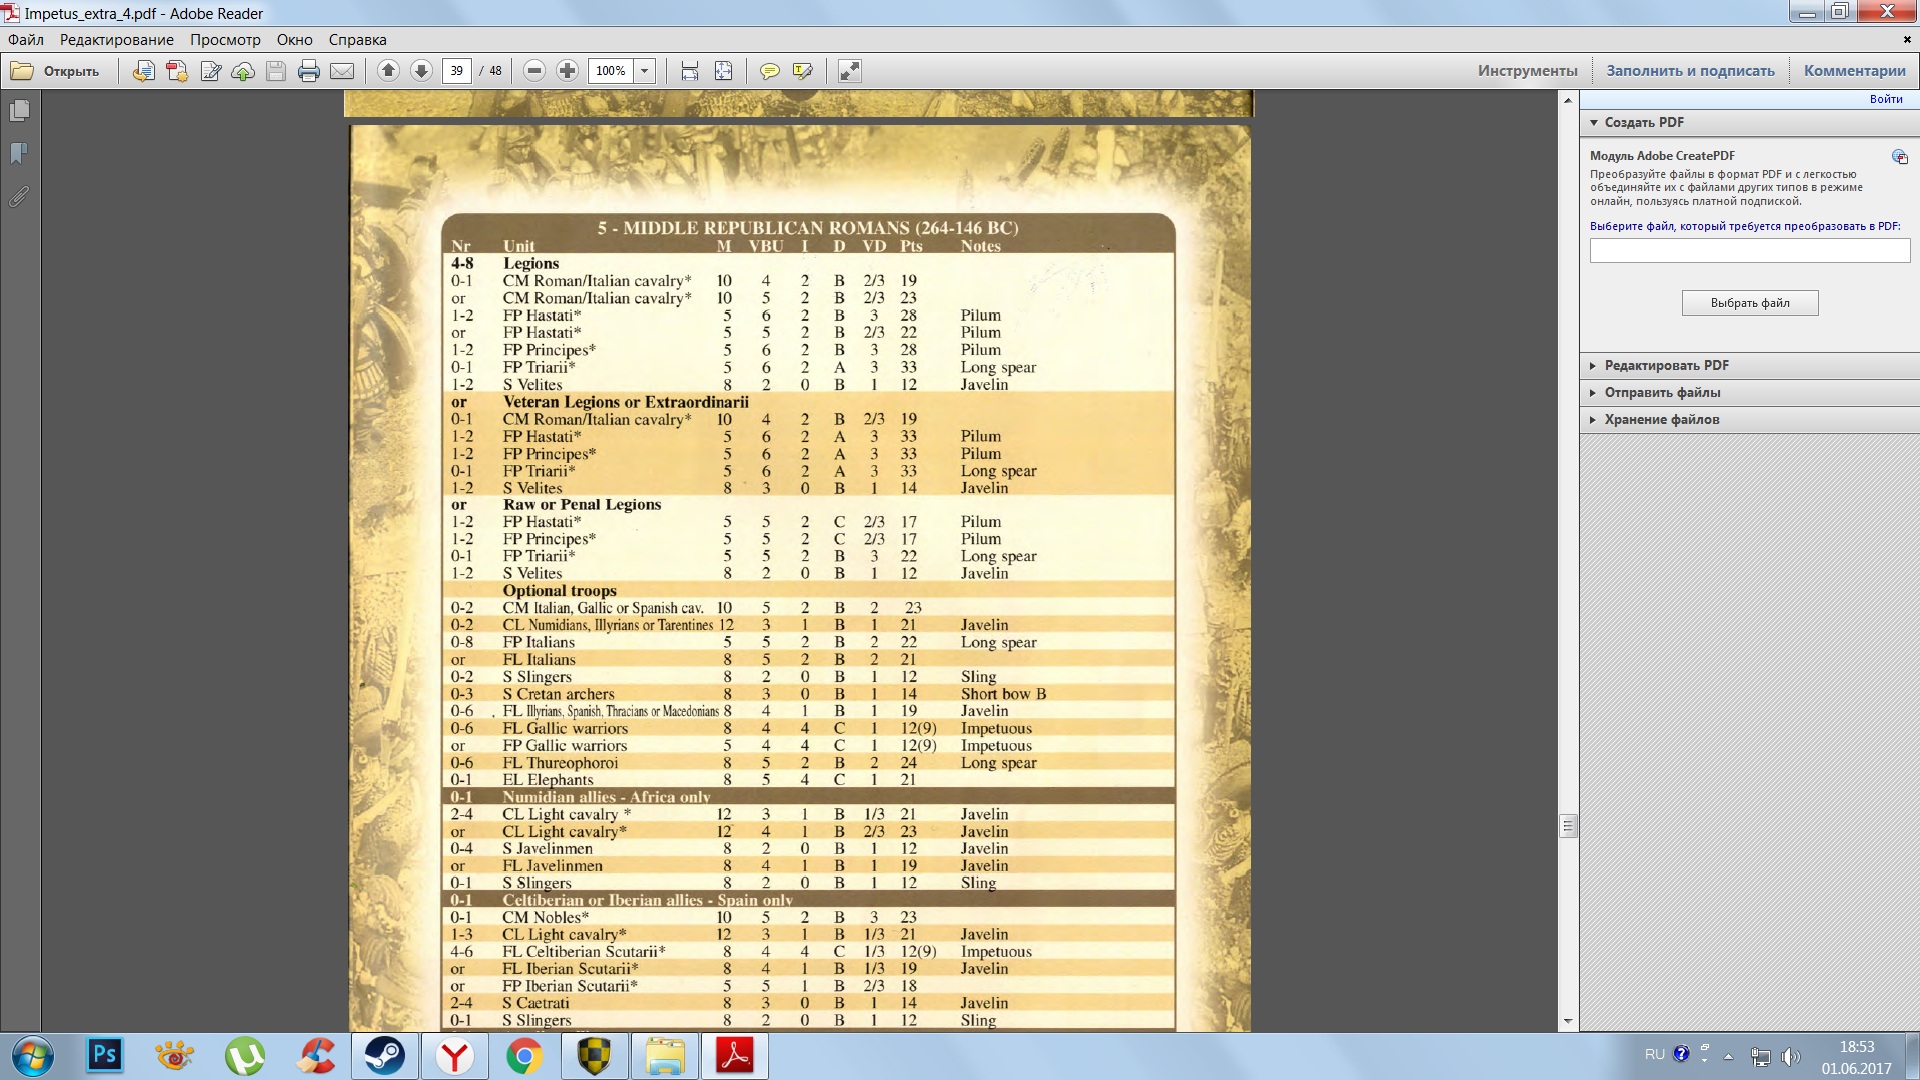Click the scroll up arrow

pos(1568,100)
